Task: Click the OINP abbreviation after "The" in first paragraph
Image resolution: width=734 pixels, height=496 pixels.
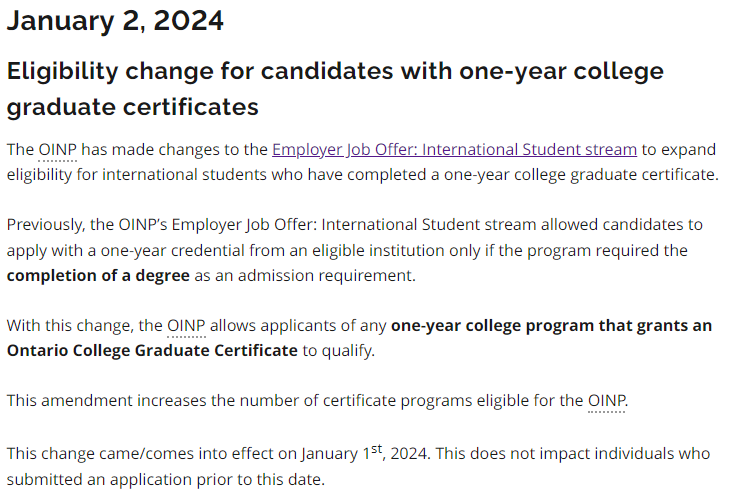Action: (x=58, y=150)
